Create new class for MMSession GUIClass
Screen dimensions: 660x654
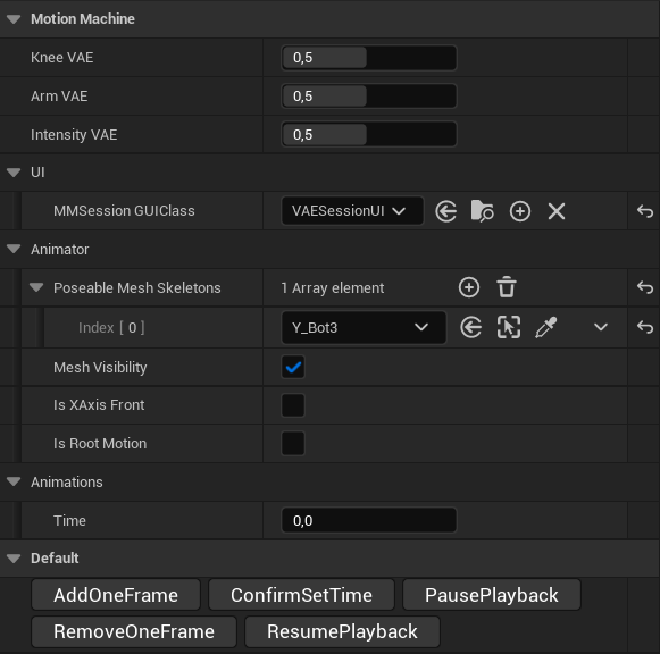[x=520, y=211]
